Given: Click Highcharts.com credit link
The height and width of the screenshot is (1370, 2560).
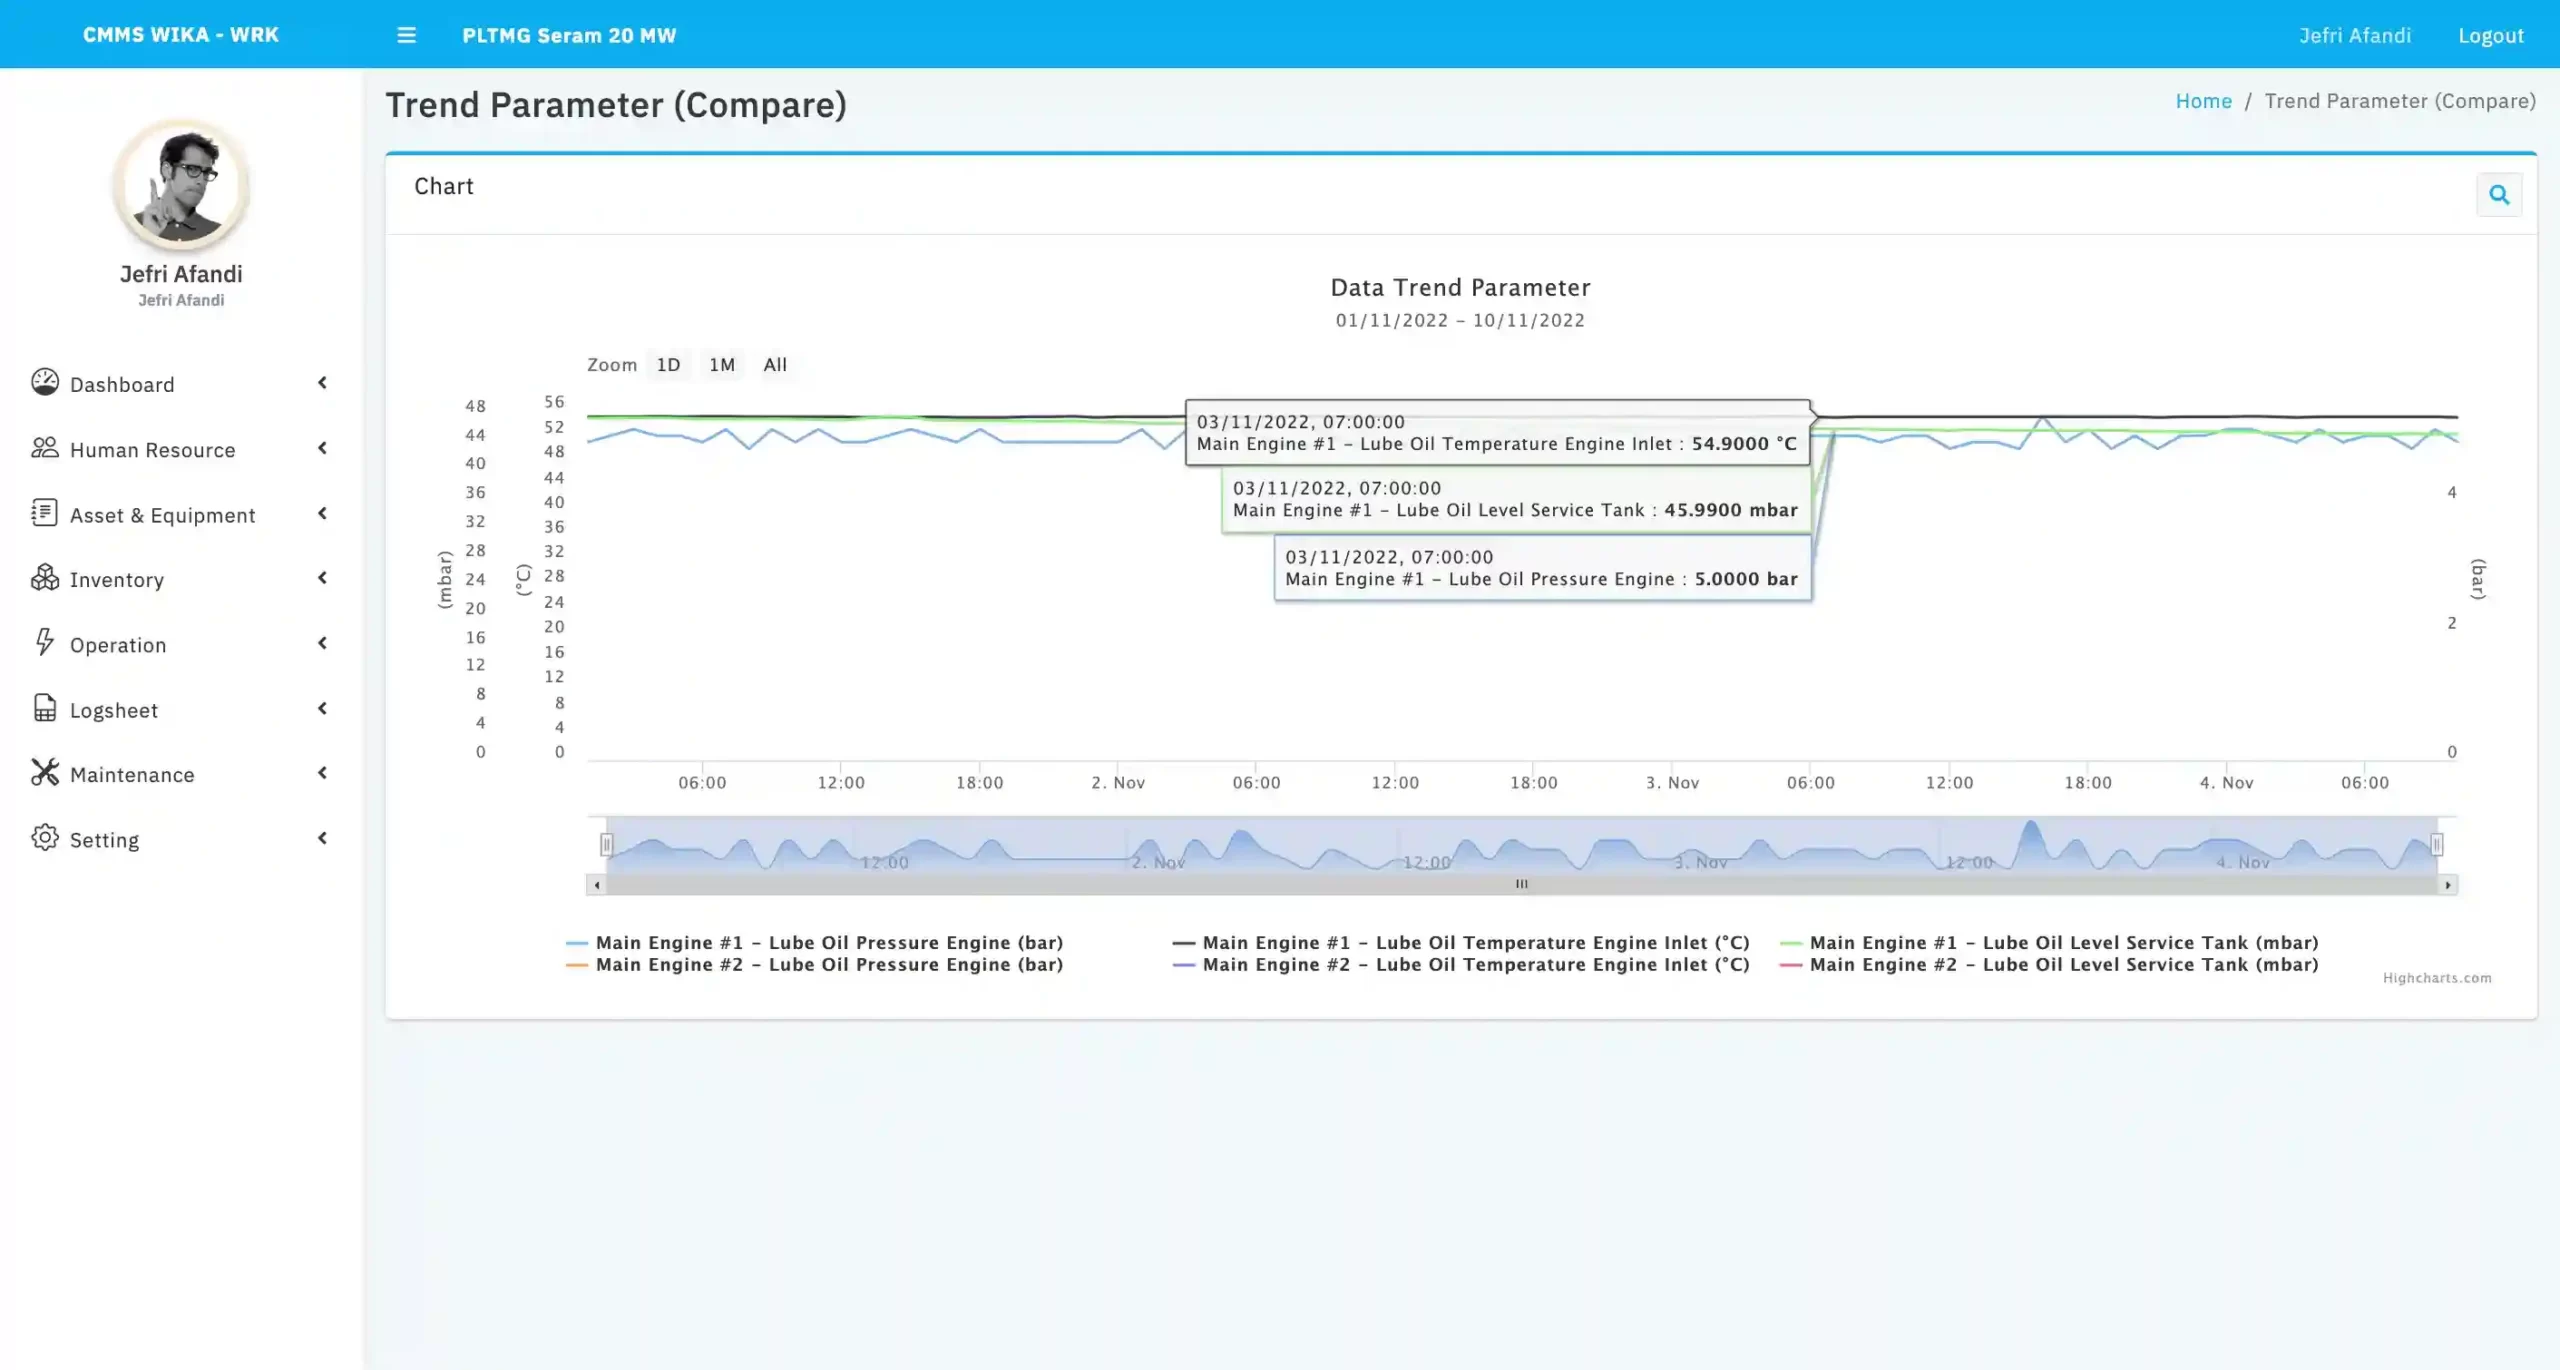Looking at the screenshot, I should coord(2437,978).
